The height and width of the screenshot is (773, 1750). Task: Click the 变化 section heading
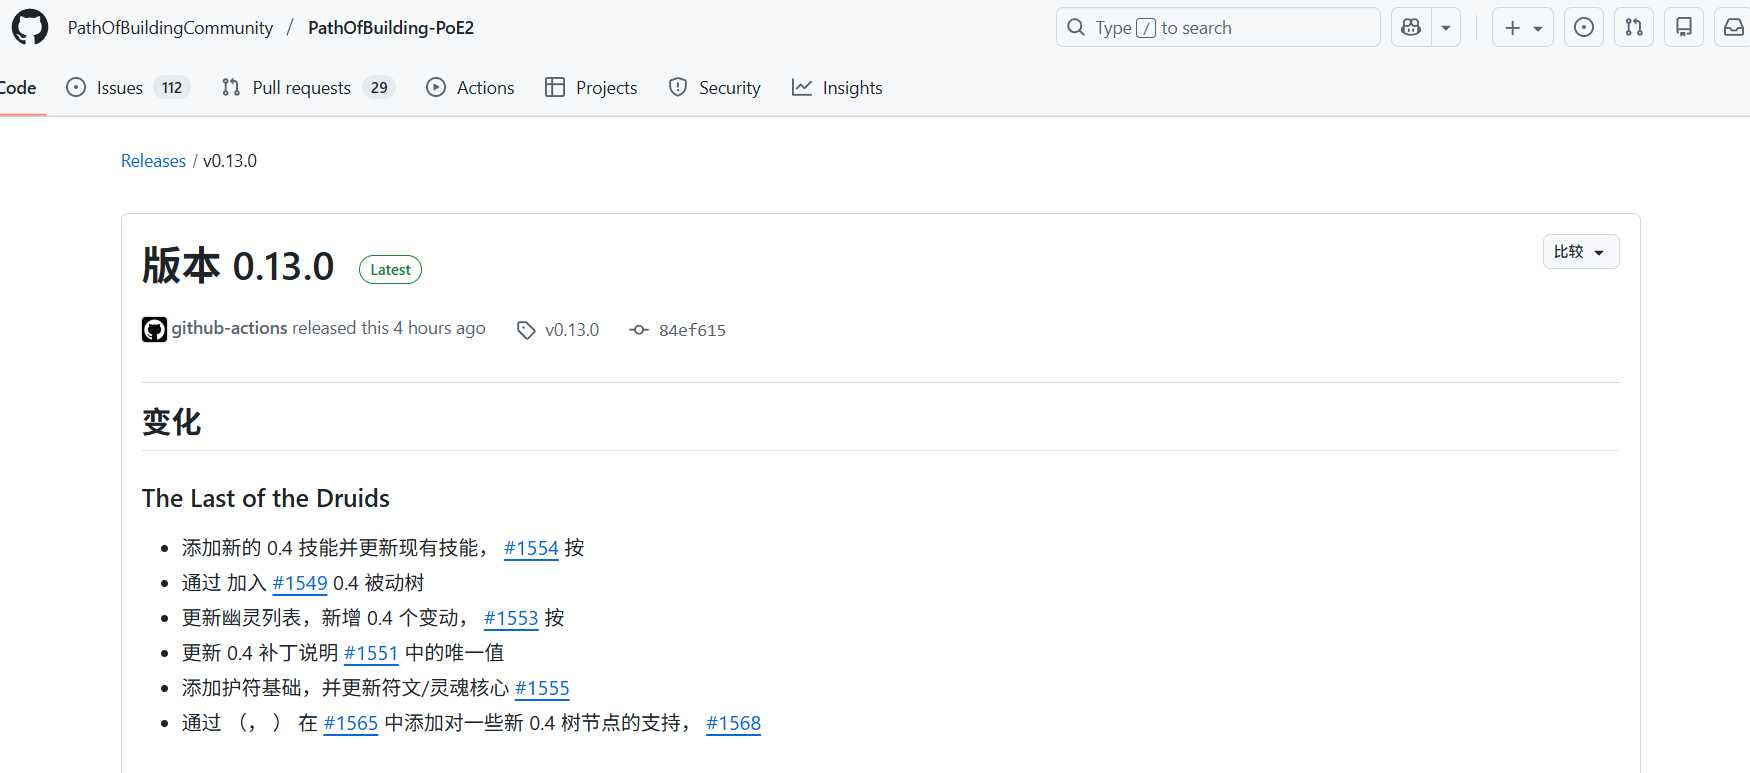[x=172, y=422]
